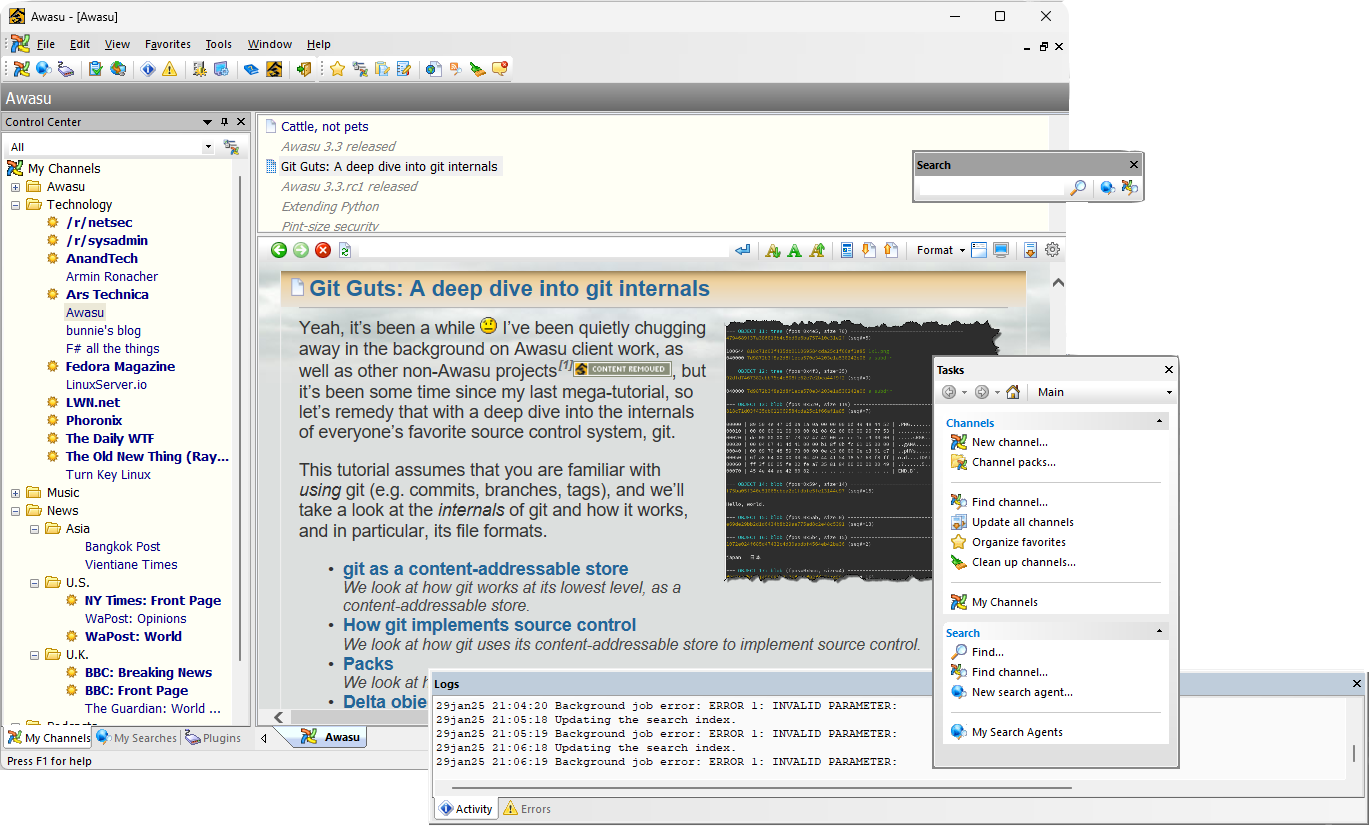Screen dimensions: 1370x826
Task: Expand the Music folder
Action: pyautogui.click(x=16, y=493)
